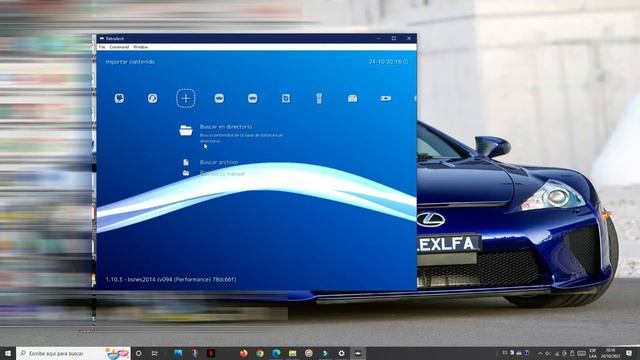Click the folder icon beside Buscar en directorio

coord(186,130)
